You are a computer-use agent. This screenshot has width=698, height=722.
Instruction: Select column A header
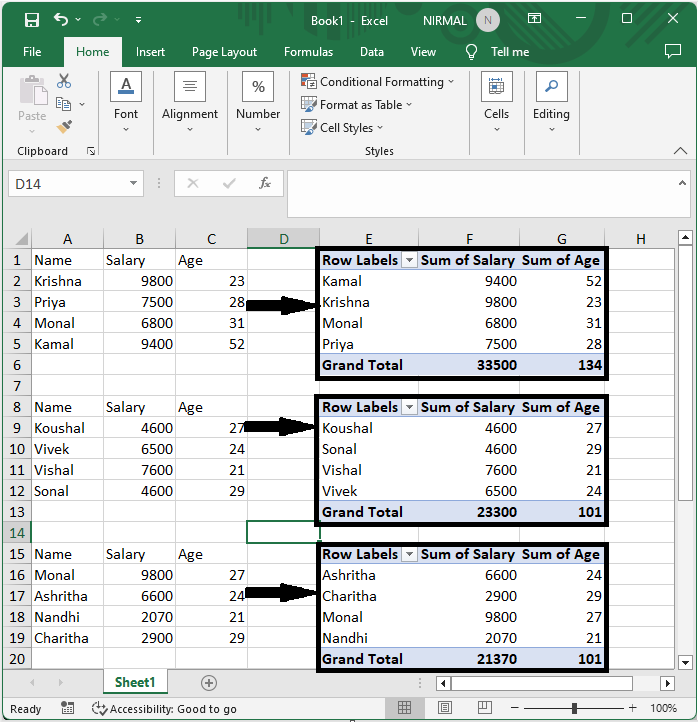[x=67, y=239]
